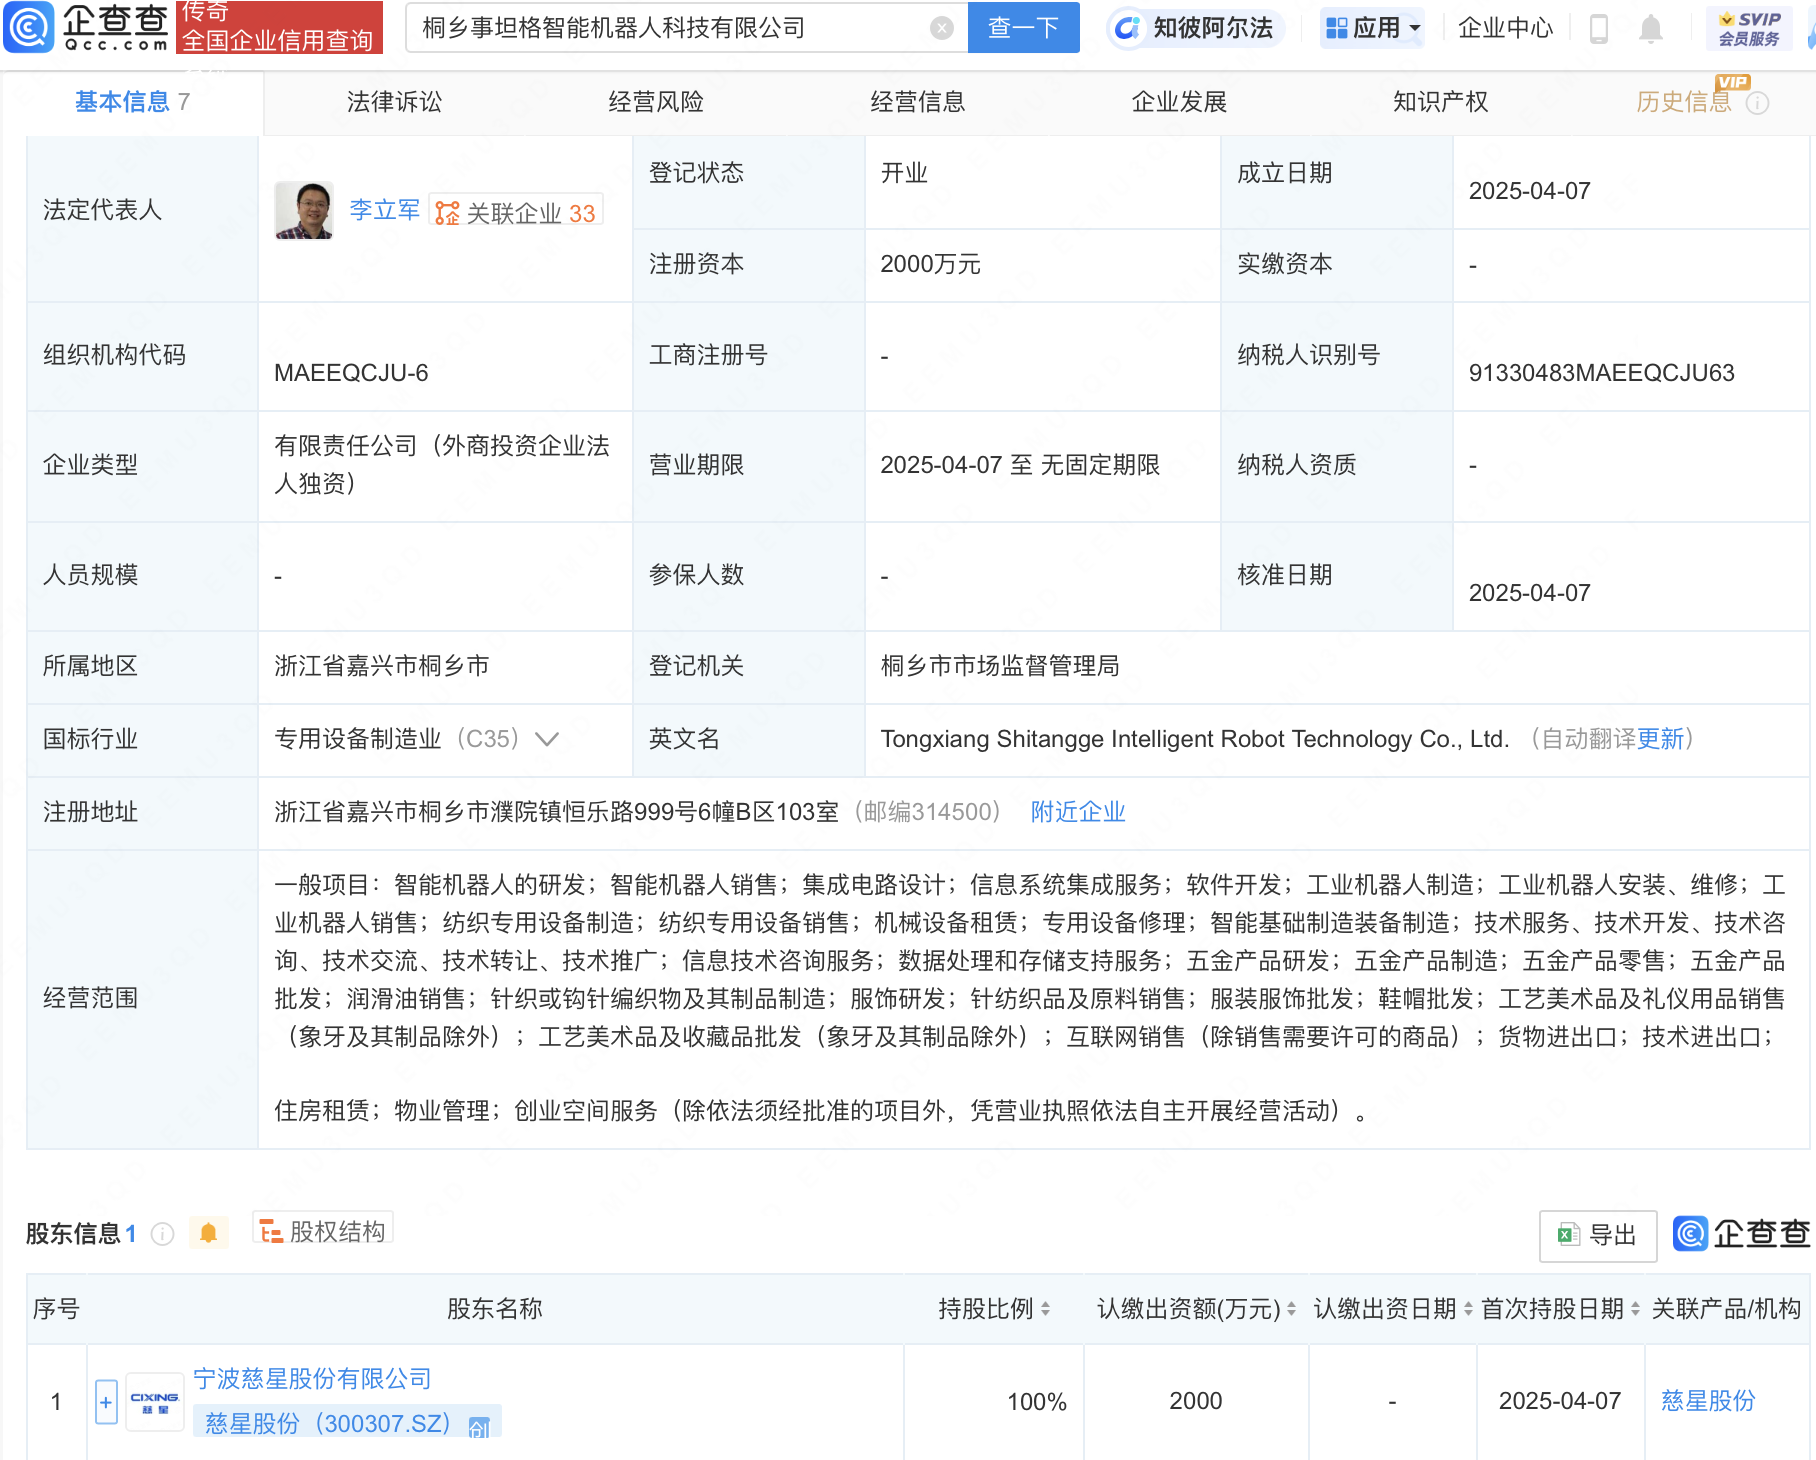Screen dimensions: 1816x1460
Task: View 关联企业 33 related companies
Action: pyautogui.click(x=516, y=212)
